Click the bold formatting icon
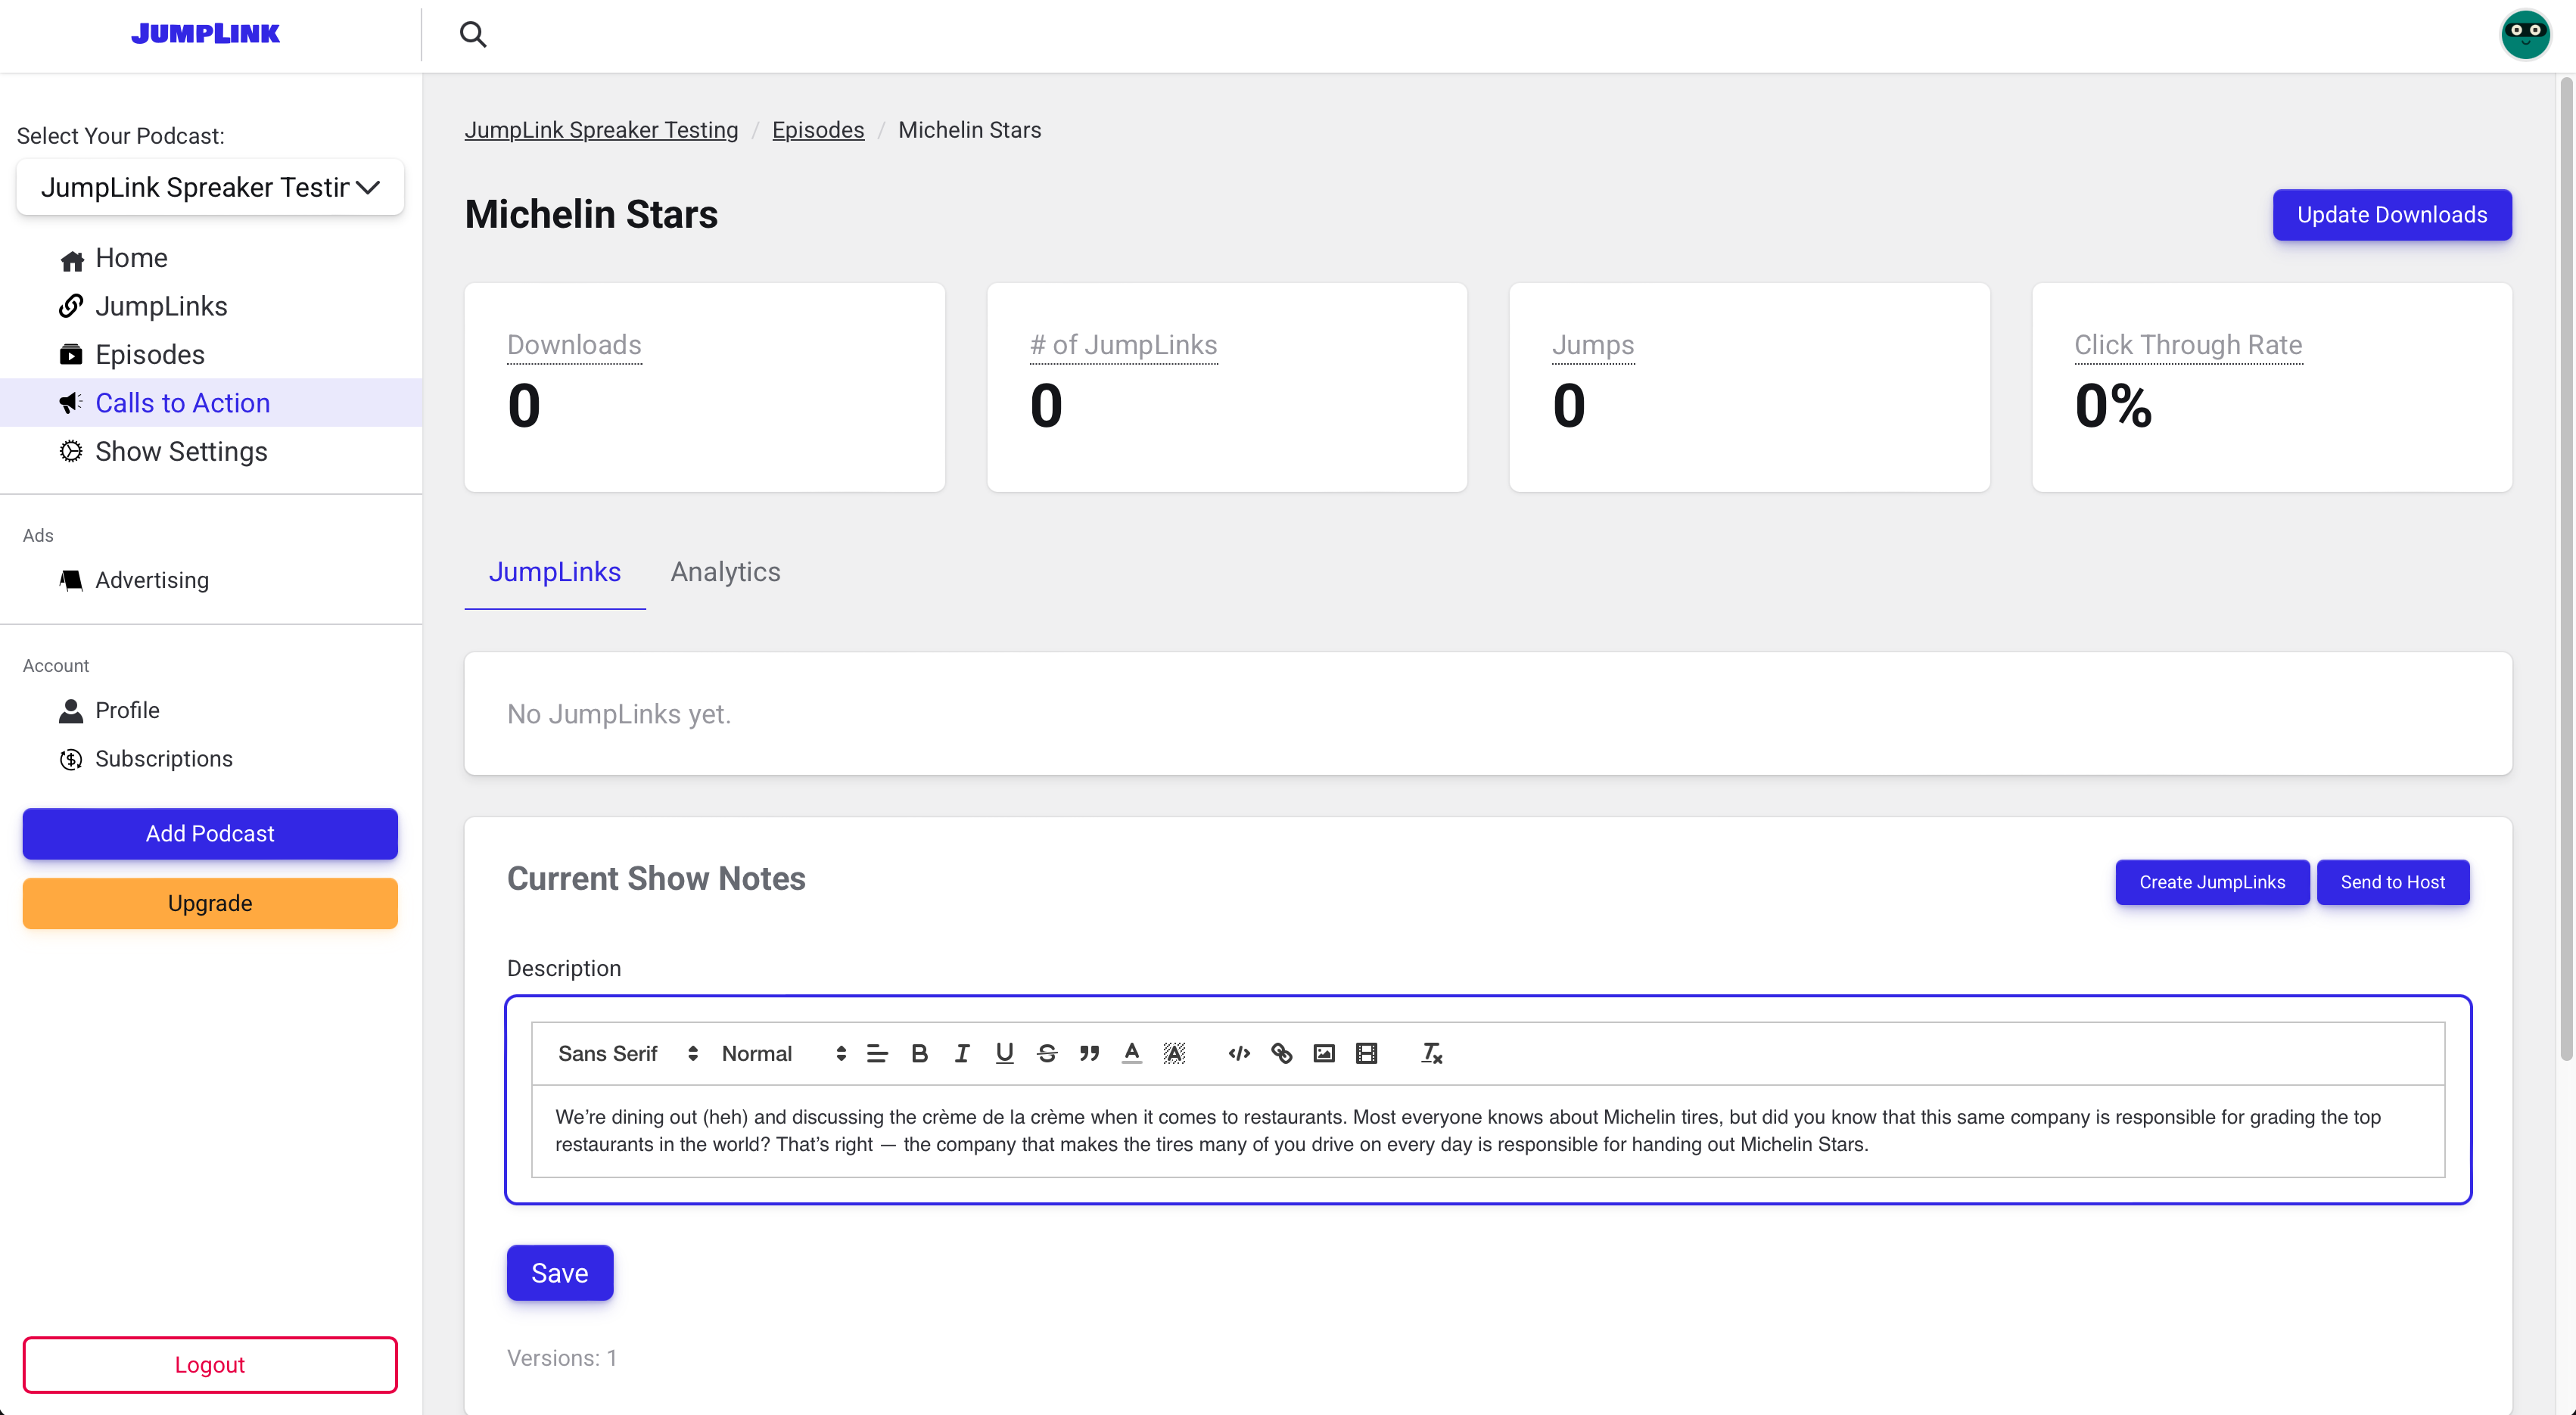 pos(919,1053)
